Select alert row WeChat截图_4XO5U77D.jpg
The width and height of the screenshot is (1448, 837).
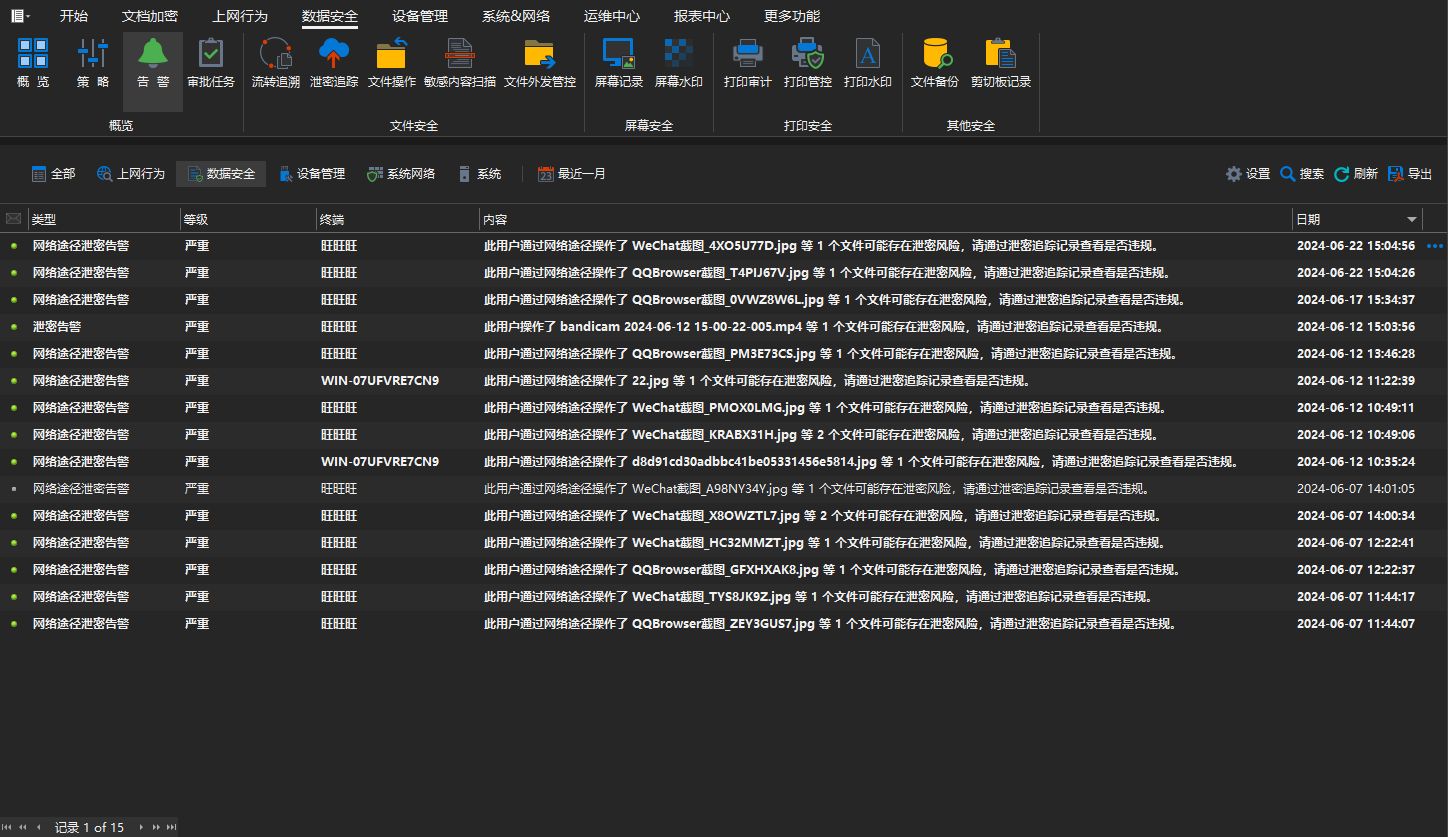(724, 246)
